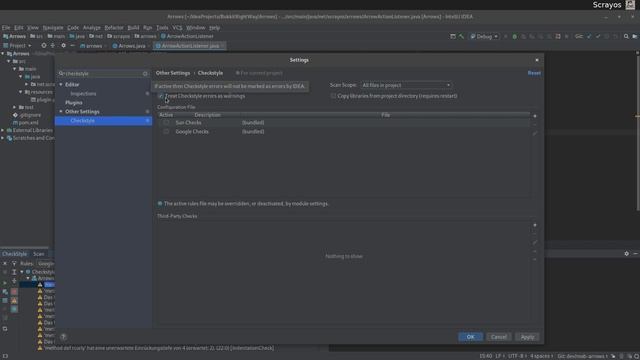The width and height of the screenshot is (640, 360).
Task: Click the Scan tab in CheckStyle panel
Action: [39, 254]
